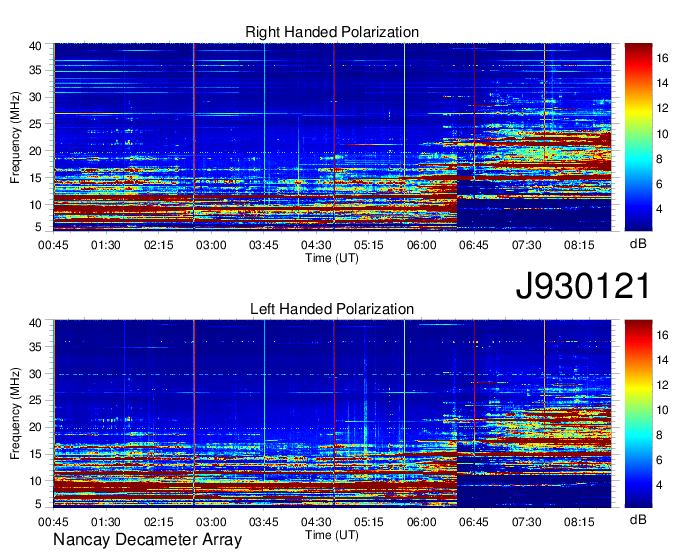Viewport: 680px width, 552px height.
Task: Select the Left Handed plot's "Frequency (MHz)" axis label
Action: 15,414
